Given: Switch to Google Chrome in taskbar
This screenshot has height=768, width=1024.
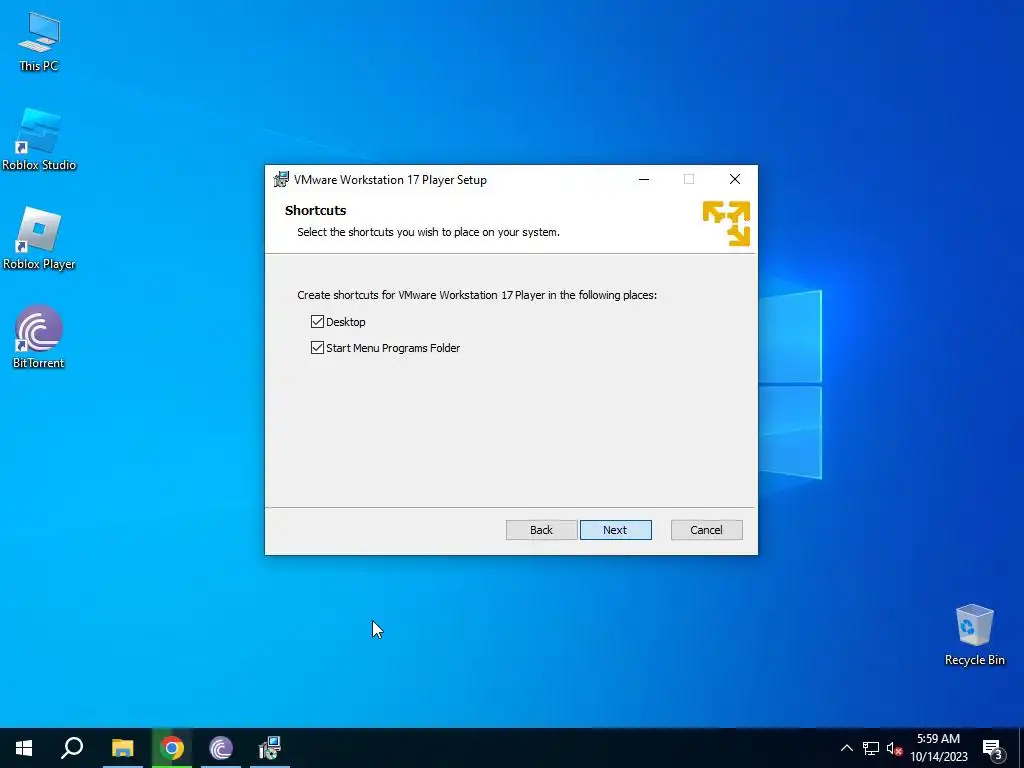Looking at the screenshot, I should coord(172,748).
